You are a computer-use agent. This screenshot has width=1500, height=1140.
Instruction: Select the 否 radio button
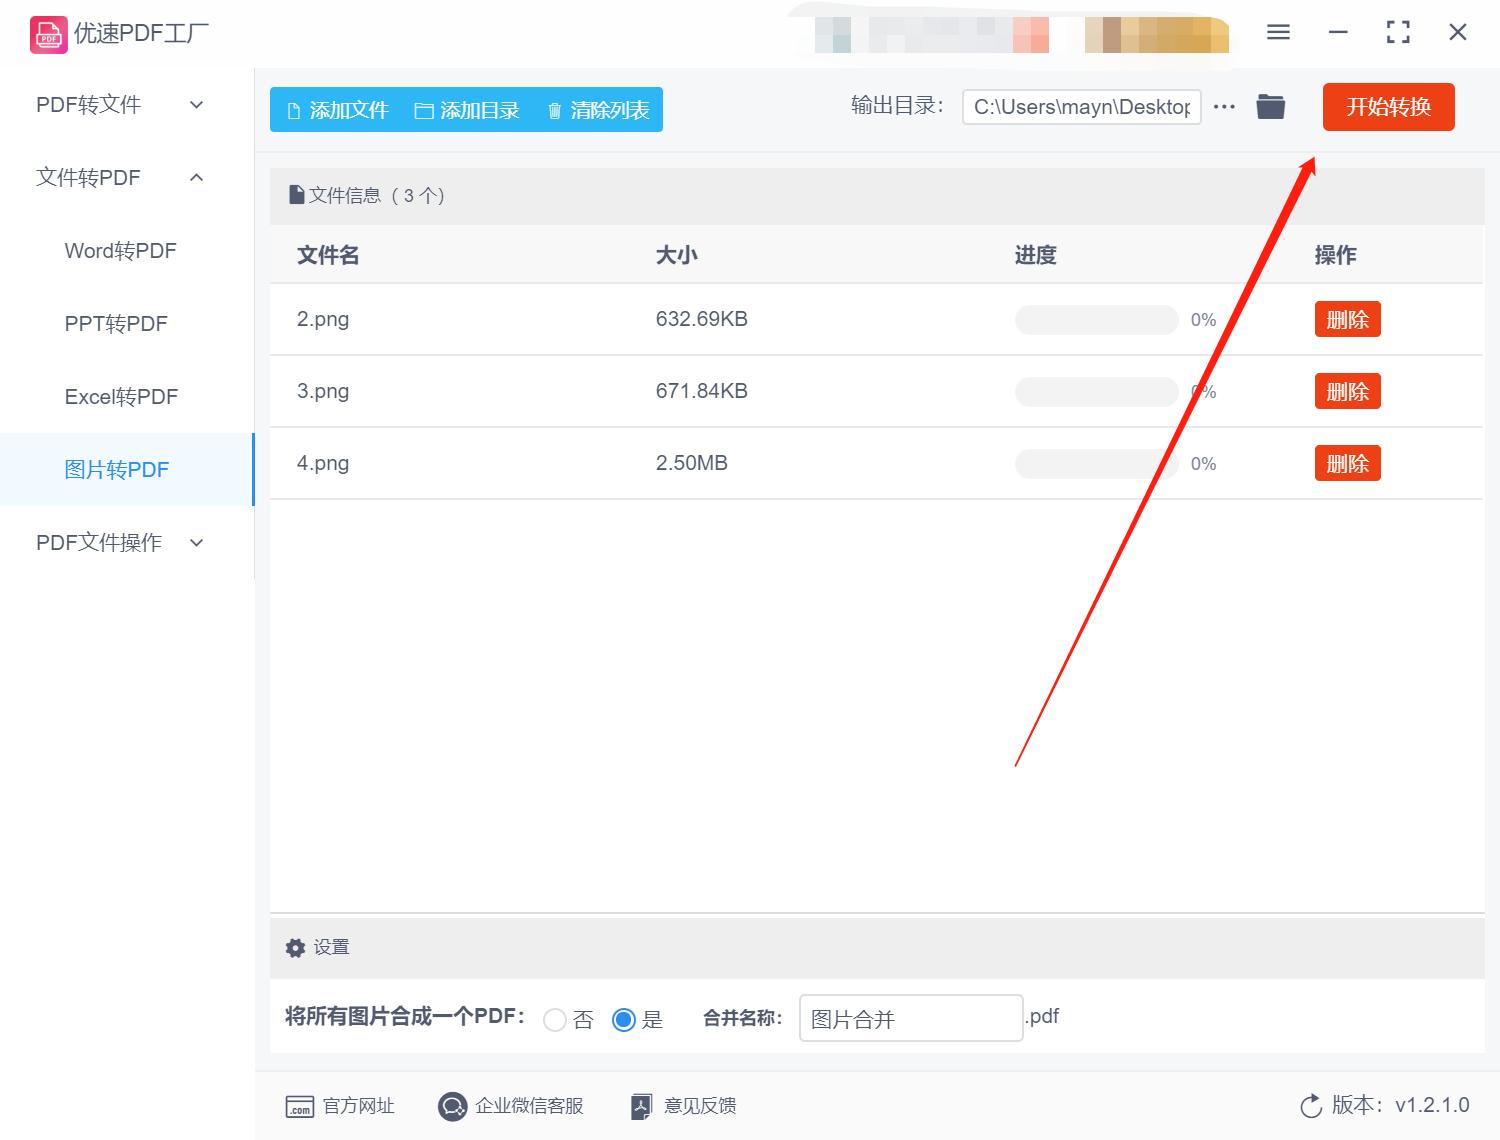556,1019
